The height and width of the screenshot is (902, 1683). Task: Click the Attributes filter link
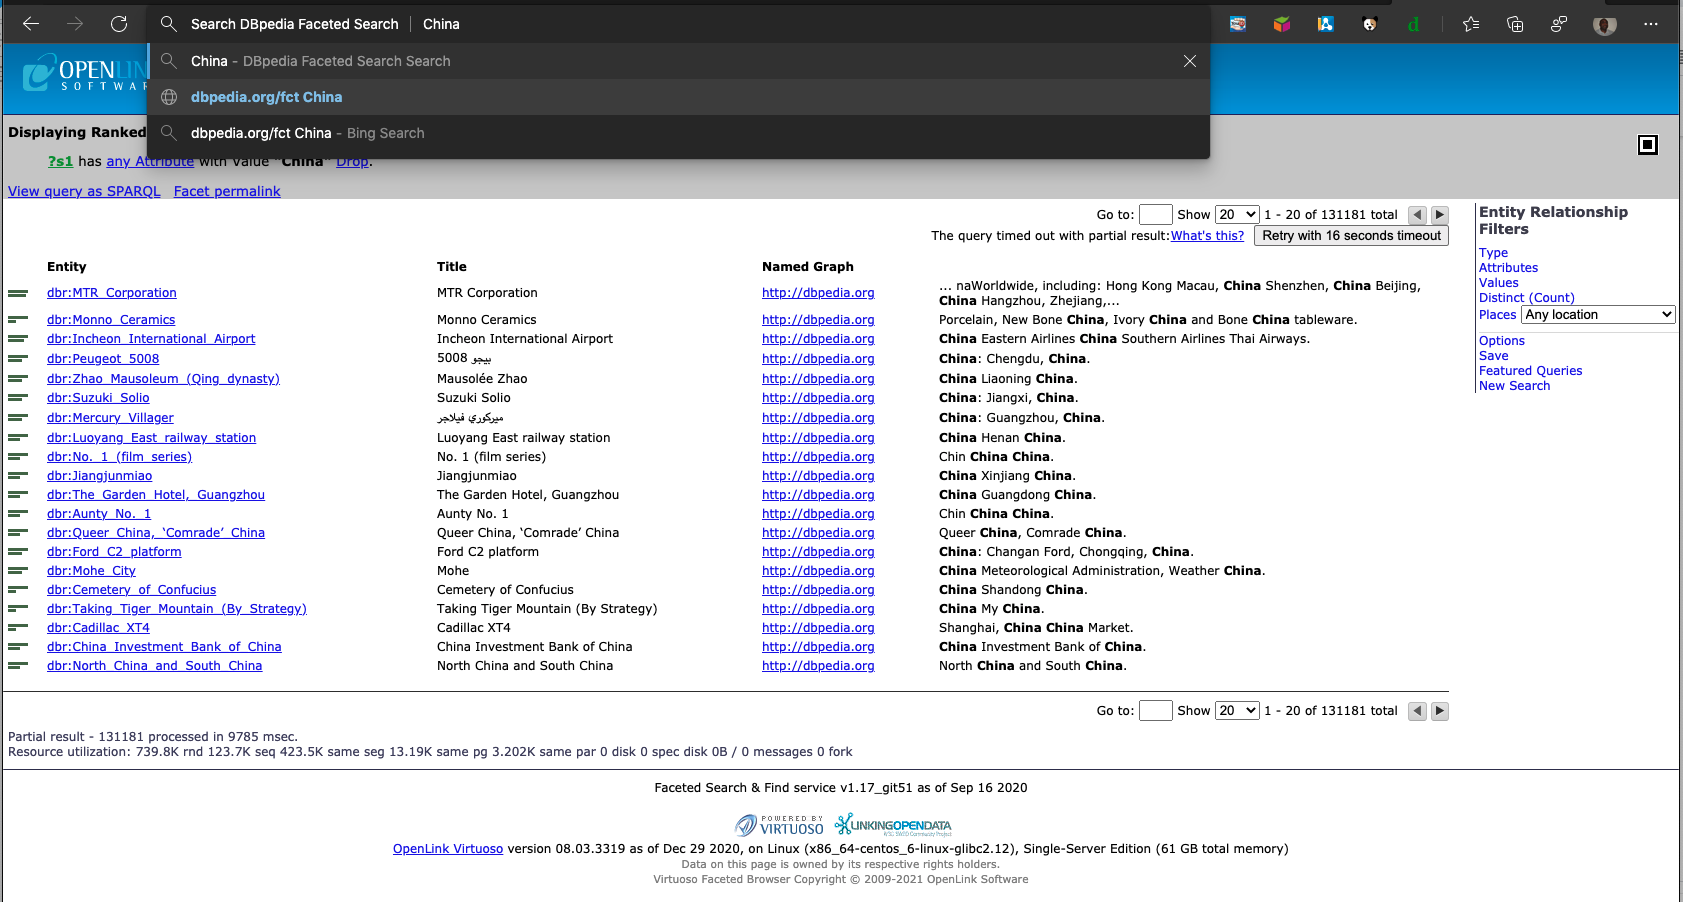(x=1508, y=268)
